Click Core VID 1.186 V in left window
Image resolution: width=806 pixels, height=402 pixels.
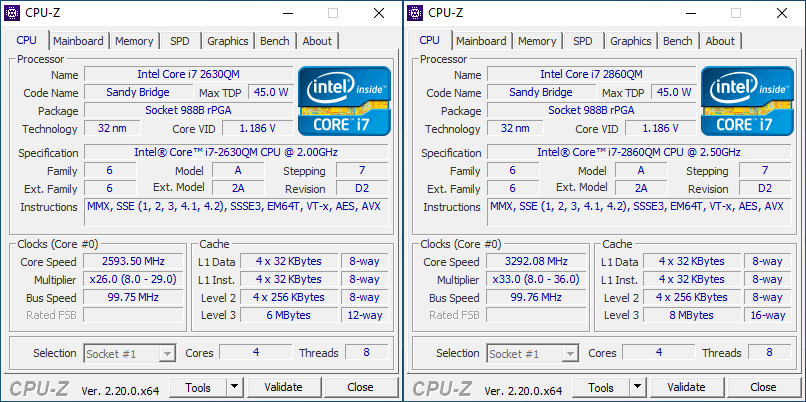pyautogui.click(x=258, y=128)
